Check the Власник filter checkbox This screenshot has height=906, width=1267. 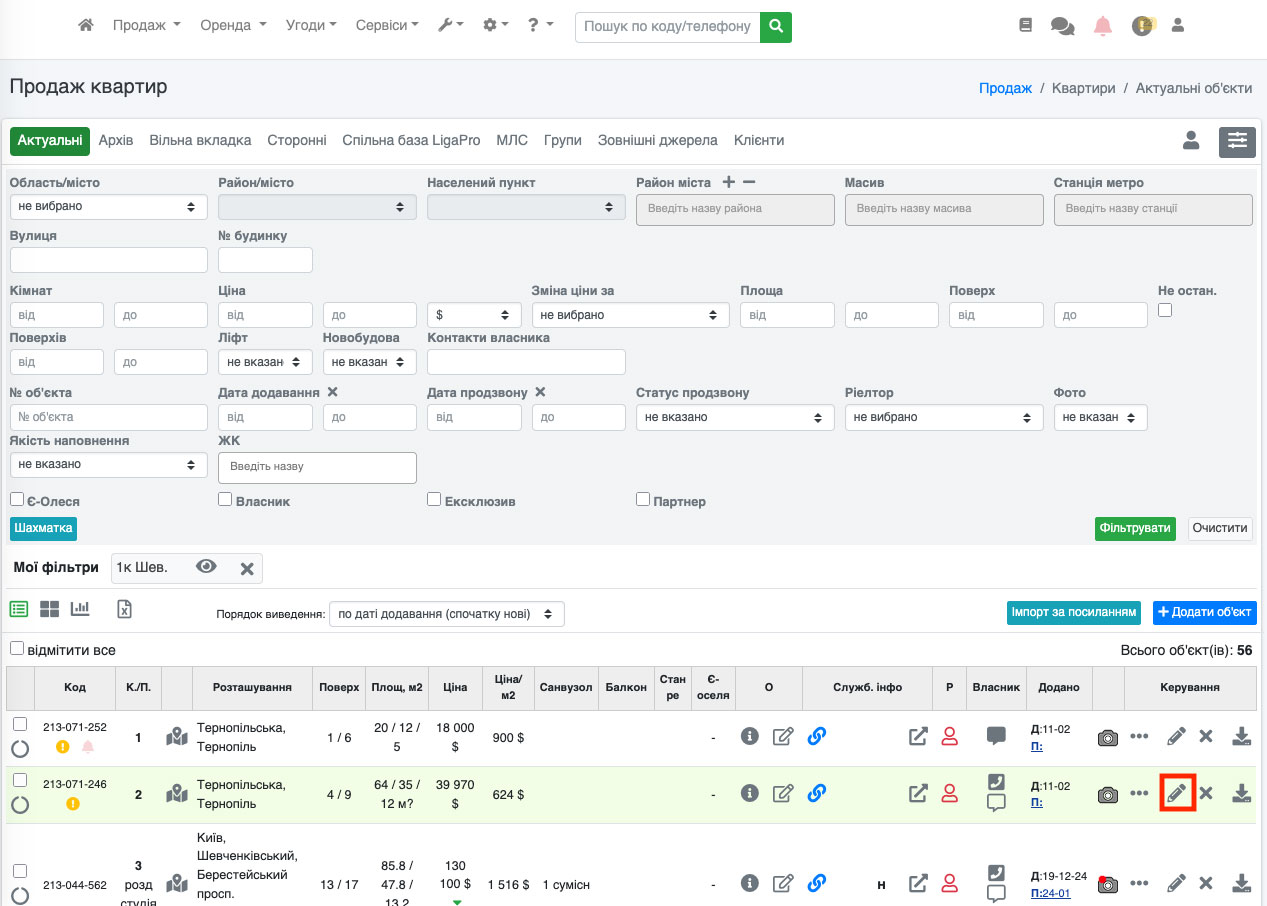[x=225, y=499]
